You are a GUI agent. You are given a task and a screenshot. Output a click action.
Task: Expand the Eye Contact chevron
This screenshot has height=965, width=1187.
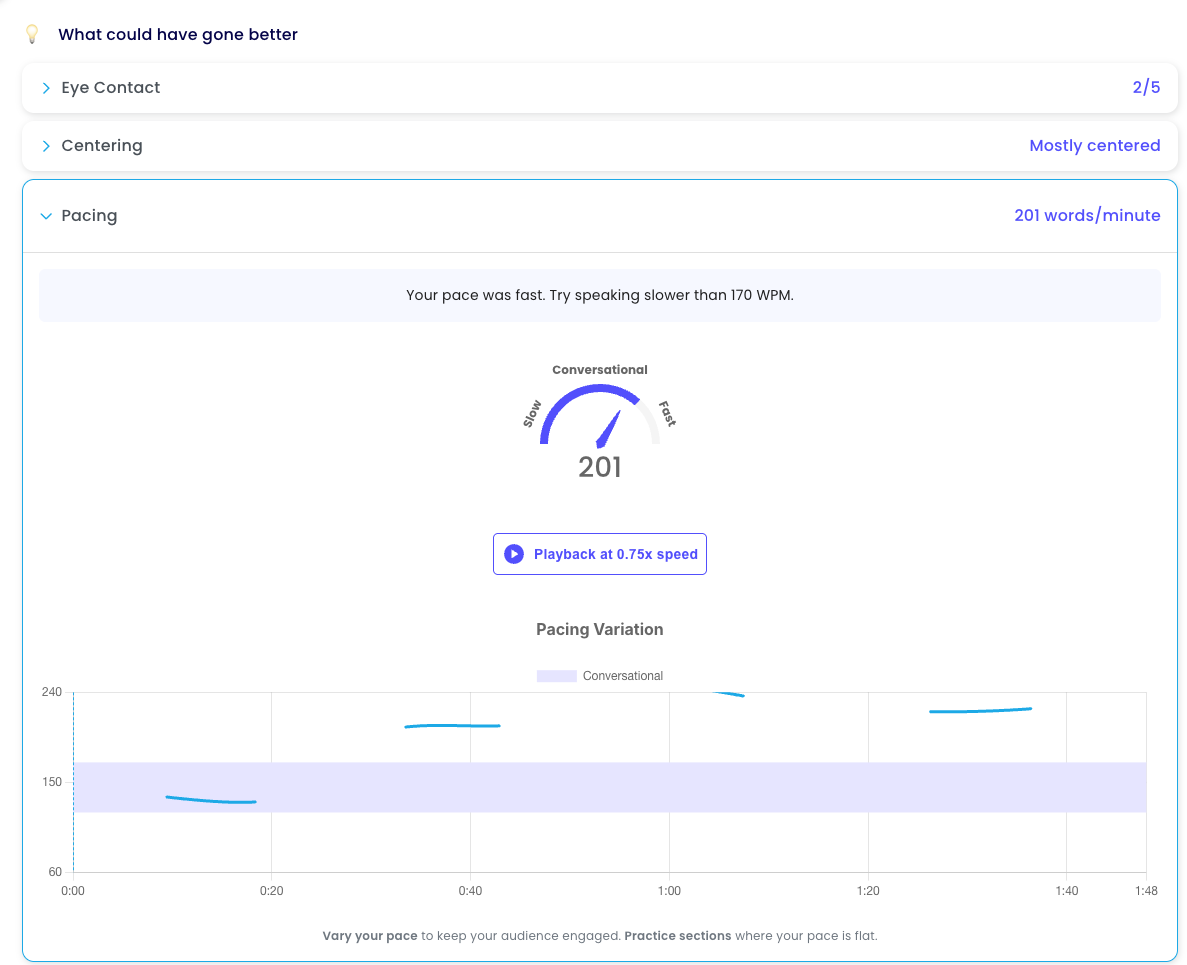46,88
